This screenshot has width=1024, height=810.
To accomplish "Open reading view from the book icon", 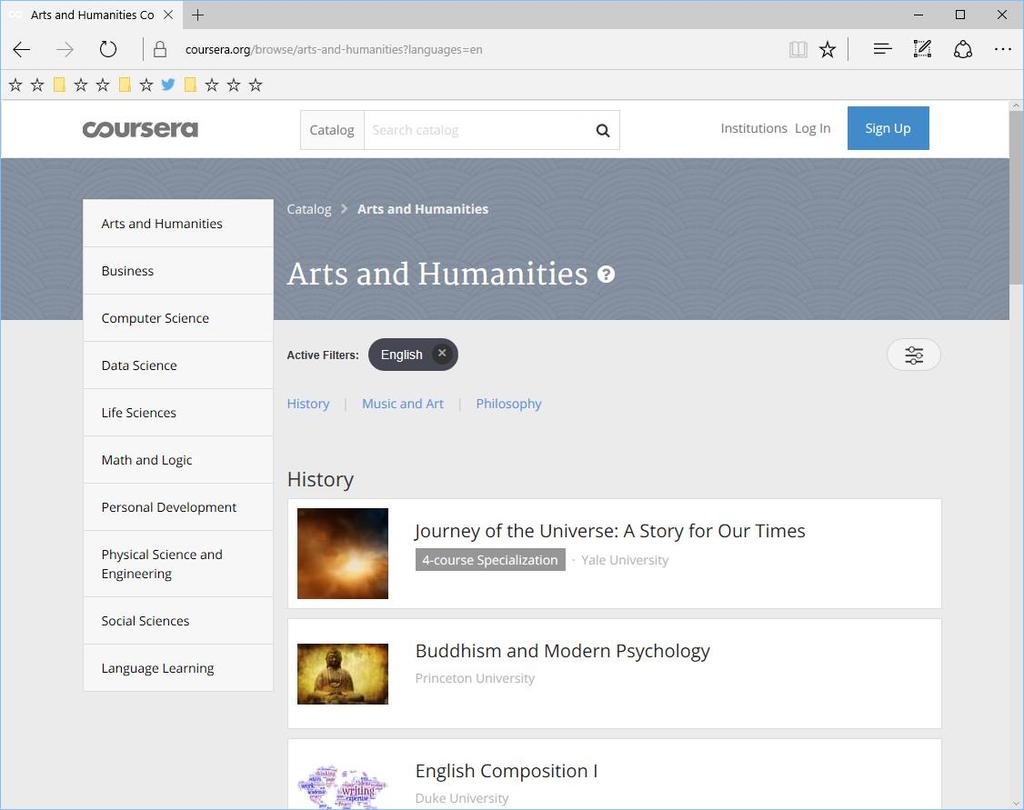I will click(x=798, y=50).
